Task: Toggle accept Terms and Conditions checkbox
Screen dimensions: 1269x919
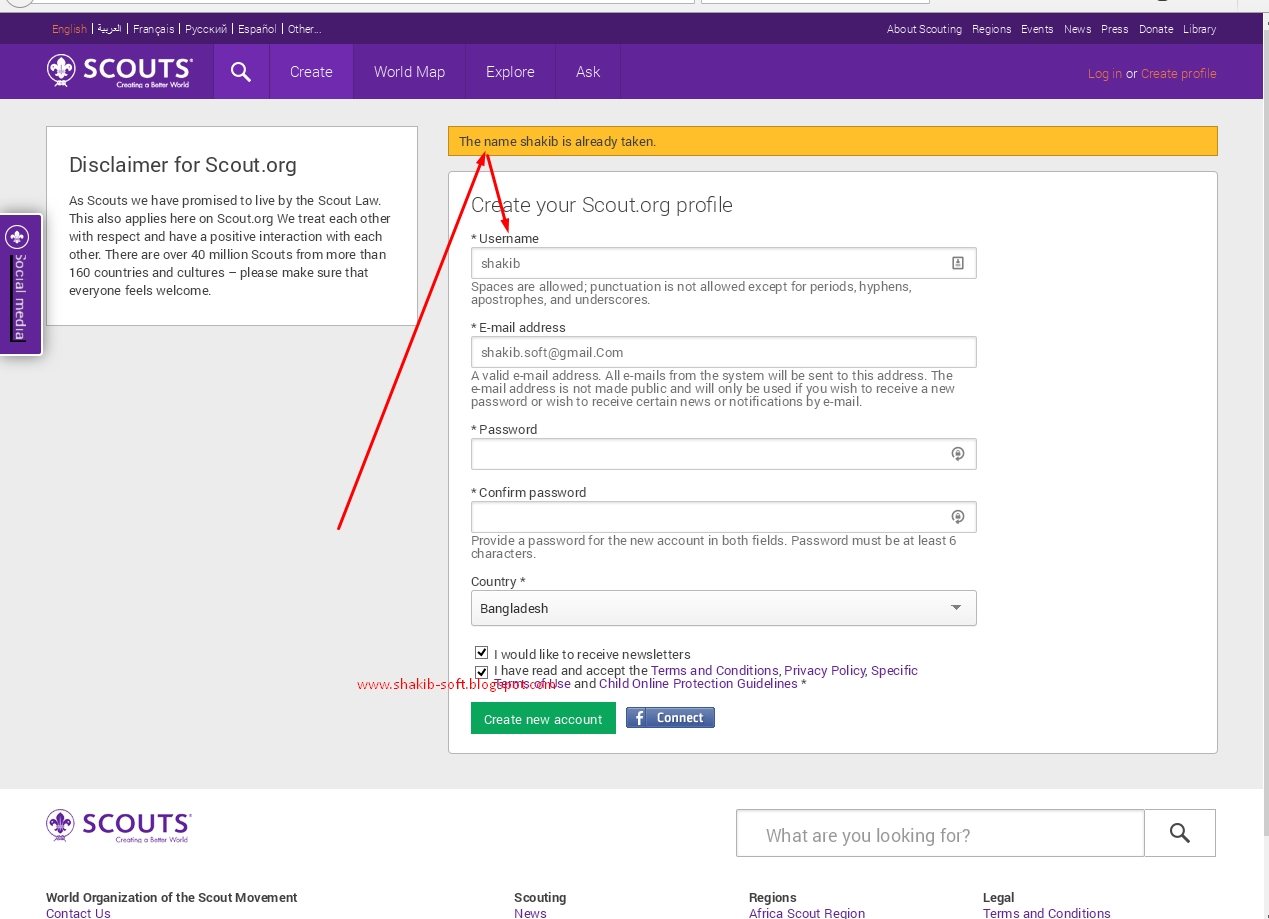Action: point(482,671)
